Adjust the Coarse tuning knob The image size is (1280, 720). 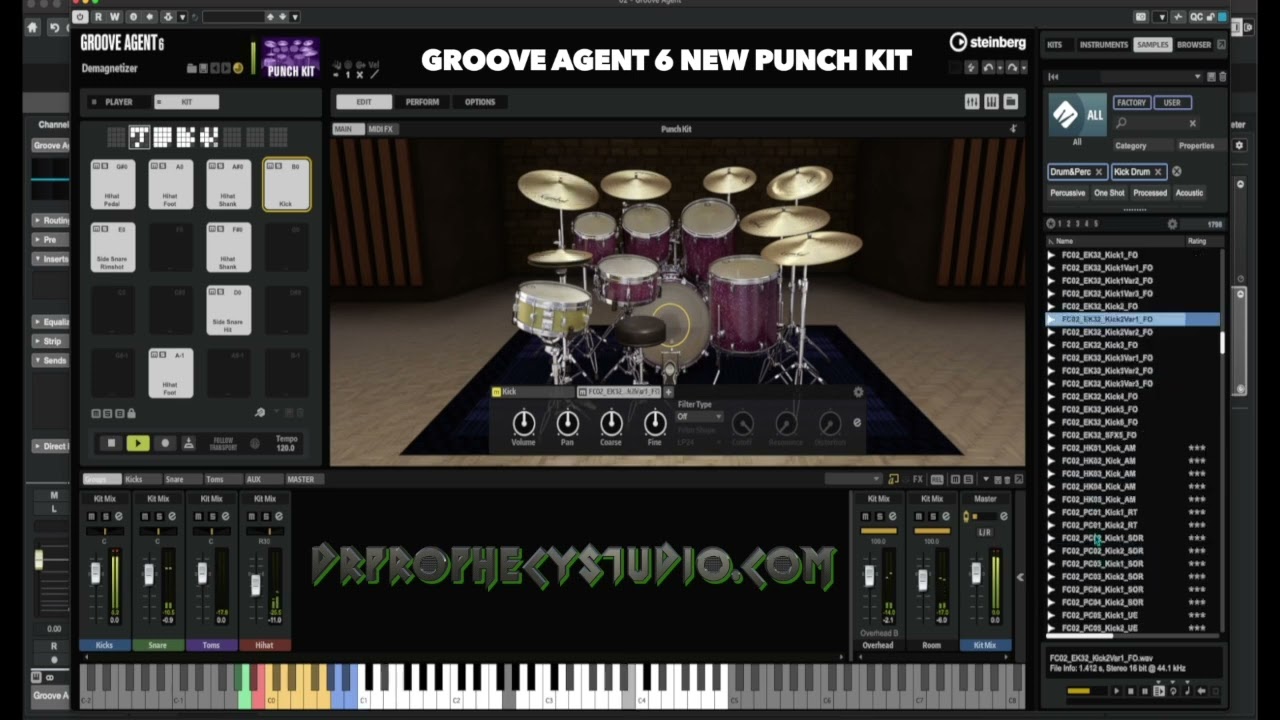611,423
